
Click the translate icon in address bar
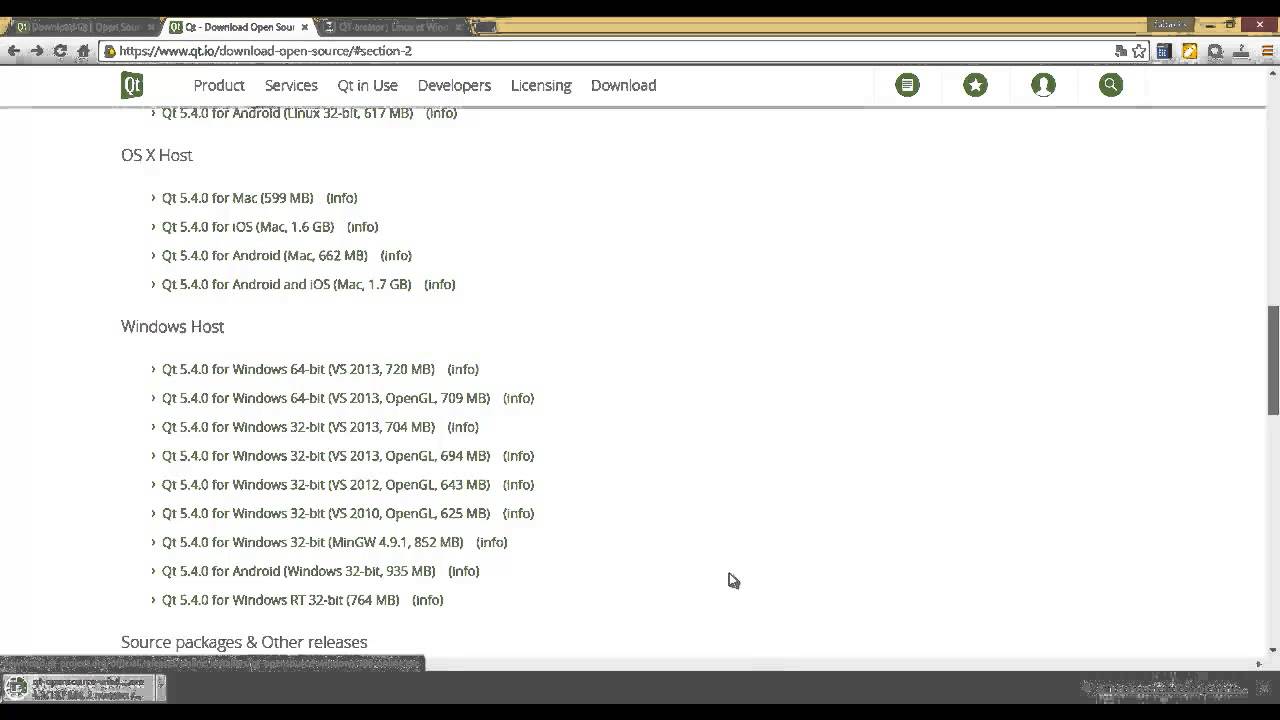[x=1121, y=51]
